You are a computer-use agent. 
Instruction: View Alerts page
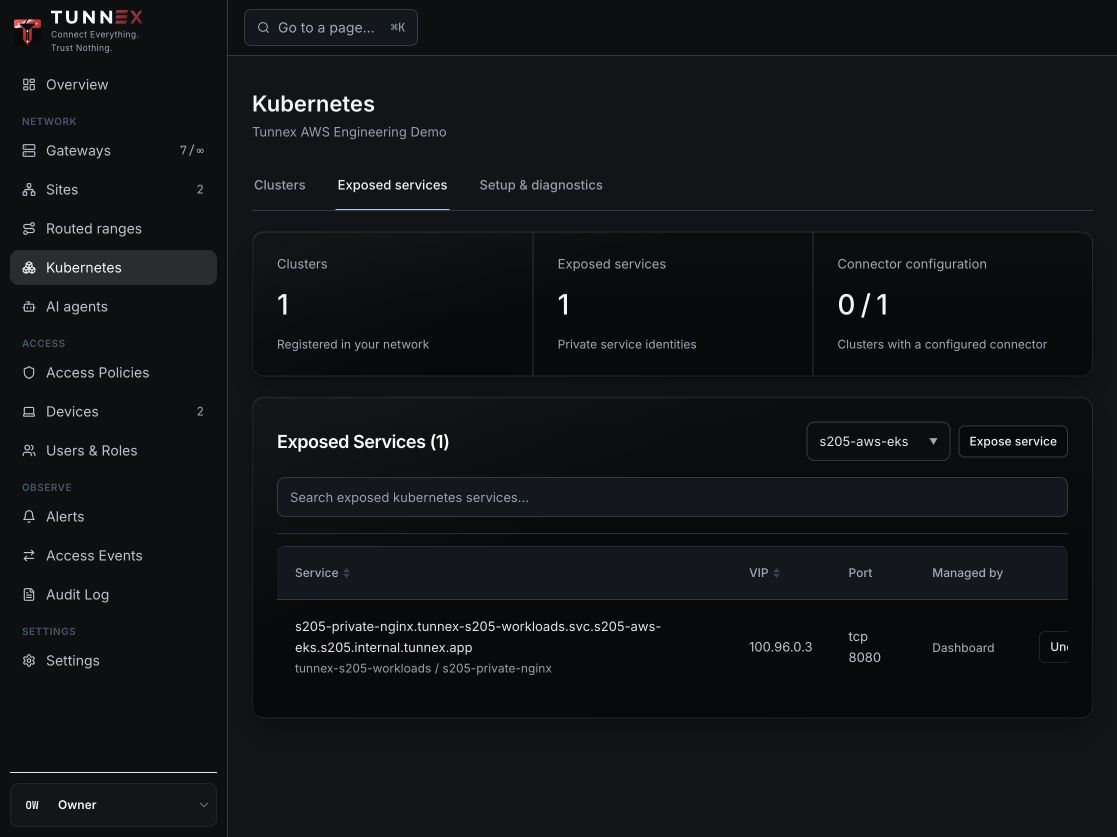(113, 516)
